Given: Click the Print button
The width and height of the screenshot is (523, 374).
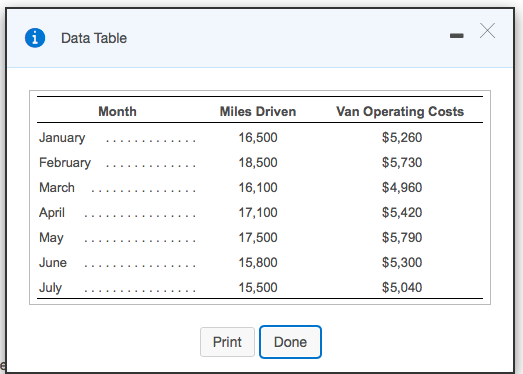Looking at the screenshot, I should [227, 342].
